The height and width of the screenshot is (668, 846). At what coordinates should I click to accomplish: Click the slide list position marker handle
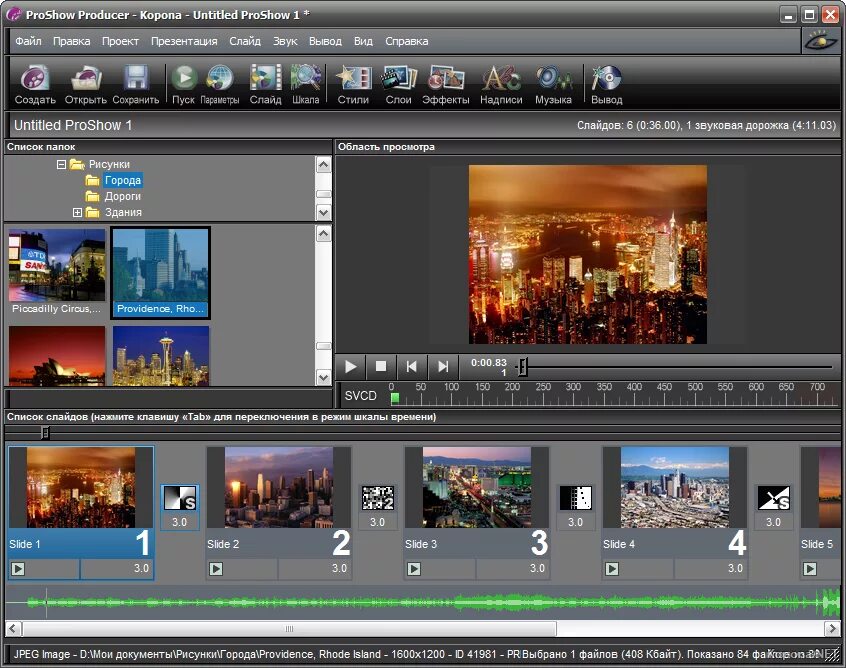[46, 433]
